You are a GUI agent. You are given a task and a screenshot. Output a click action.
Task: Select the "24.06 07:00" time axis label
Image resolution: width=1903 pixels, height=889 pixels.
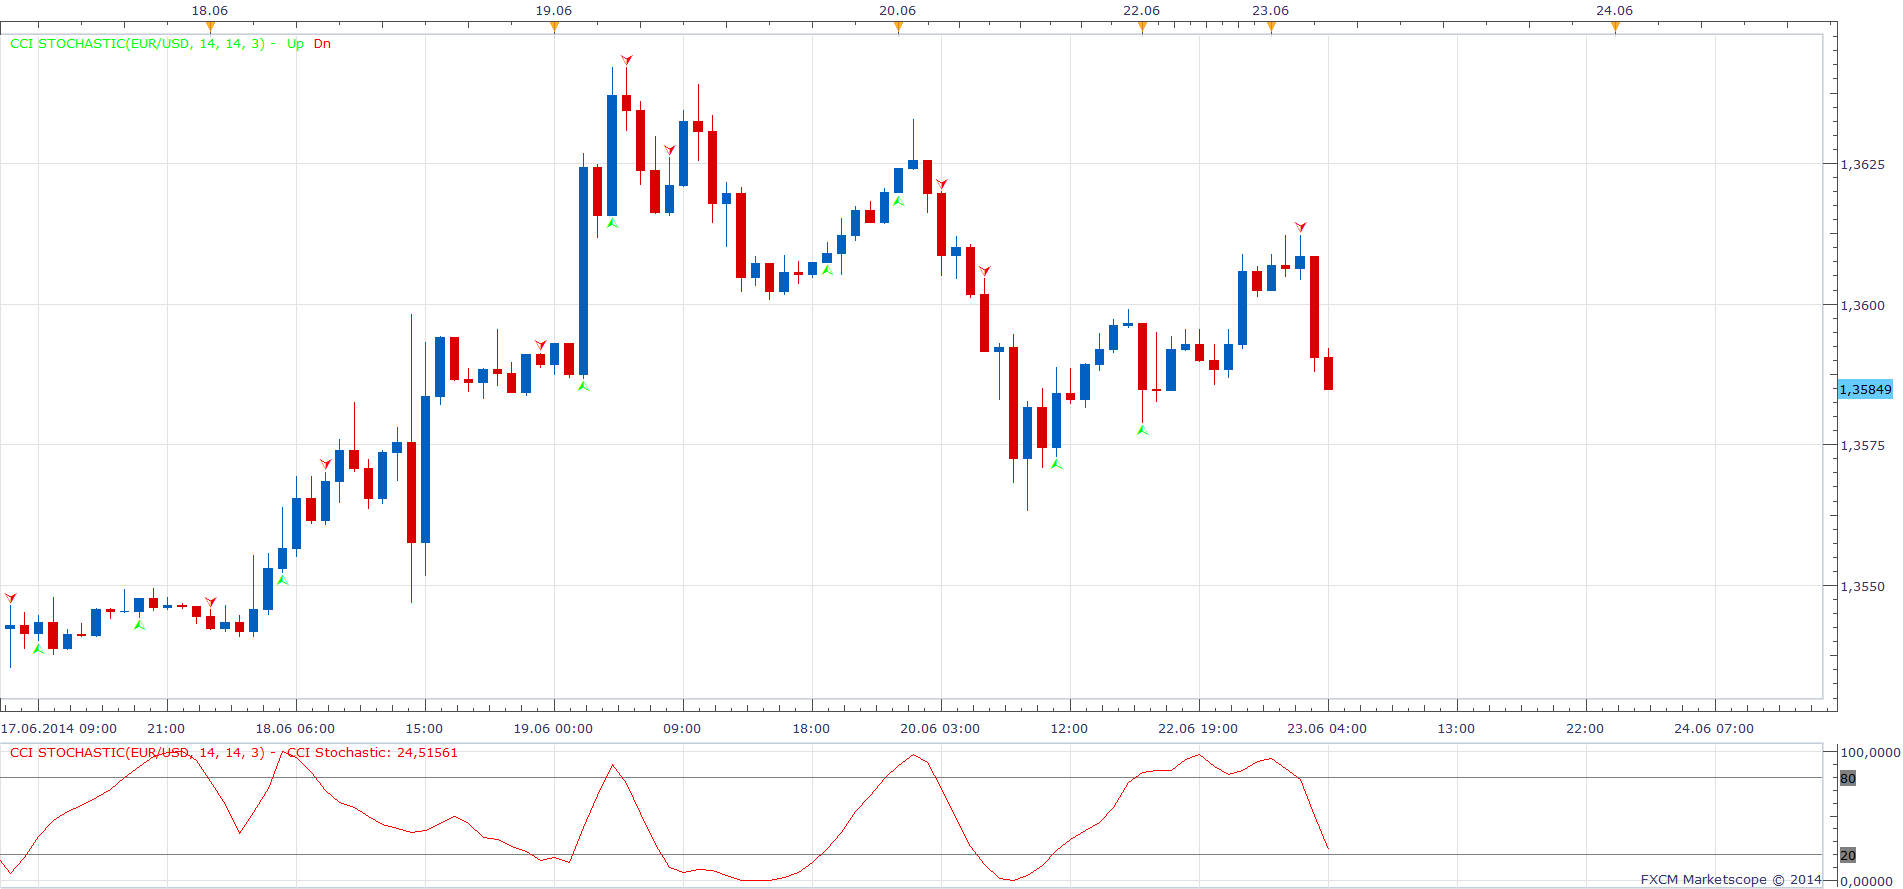[1714, 728]
